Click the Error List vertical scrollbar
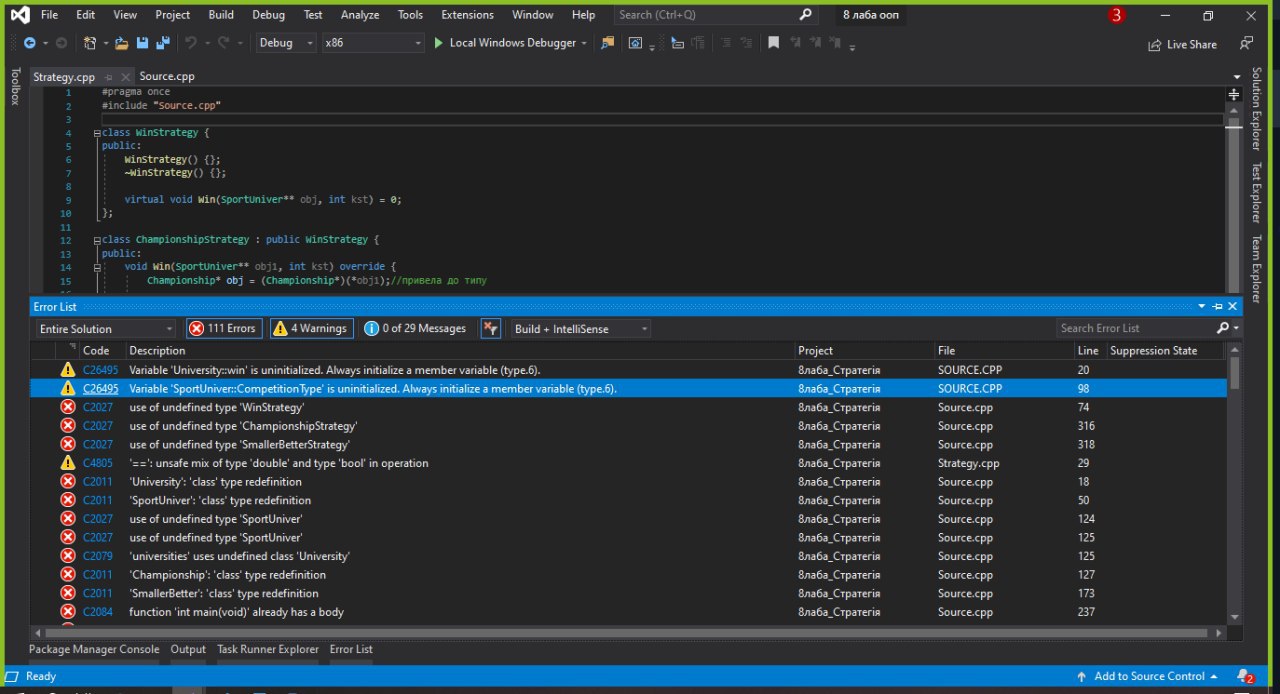 (x=1234, y=490)
